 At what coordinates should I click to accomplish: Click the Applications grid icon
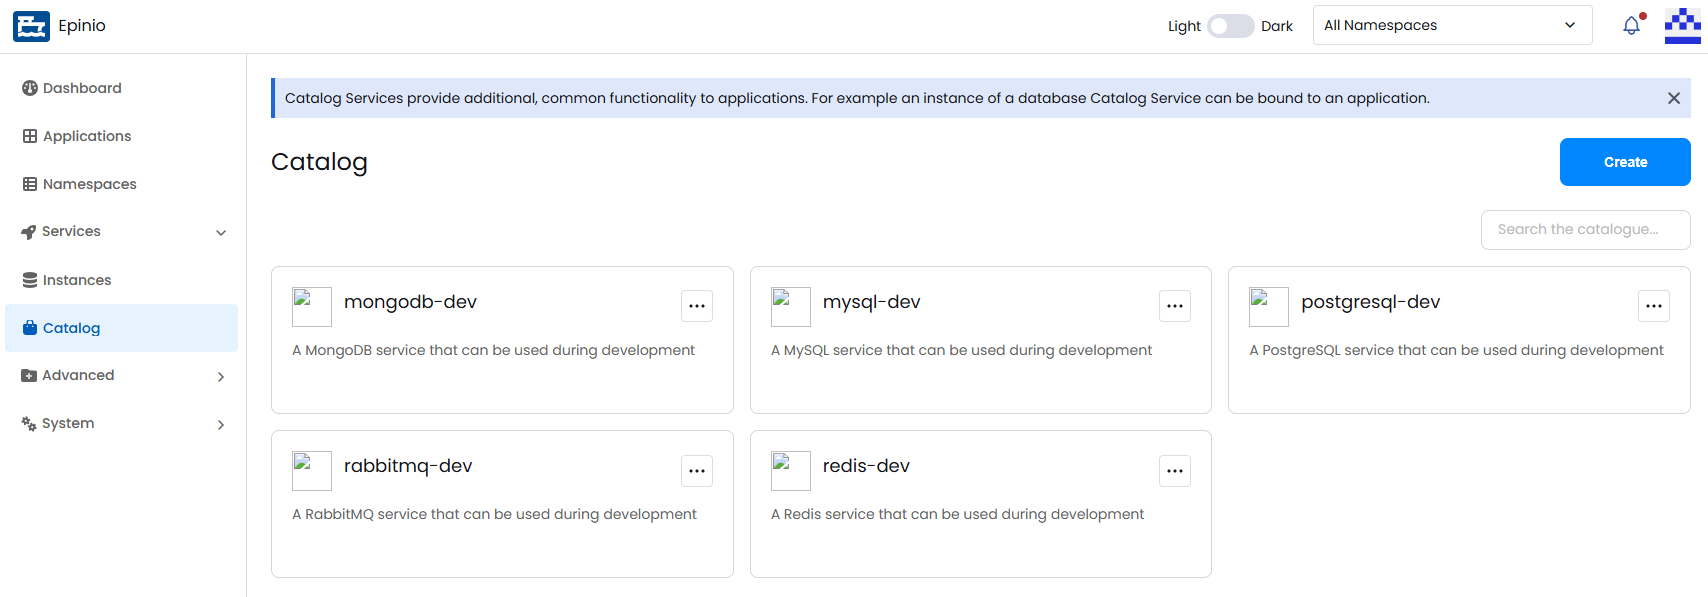(30, 136)
